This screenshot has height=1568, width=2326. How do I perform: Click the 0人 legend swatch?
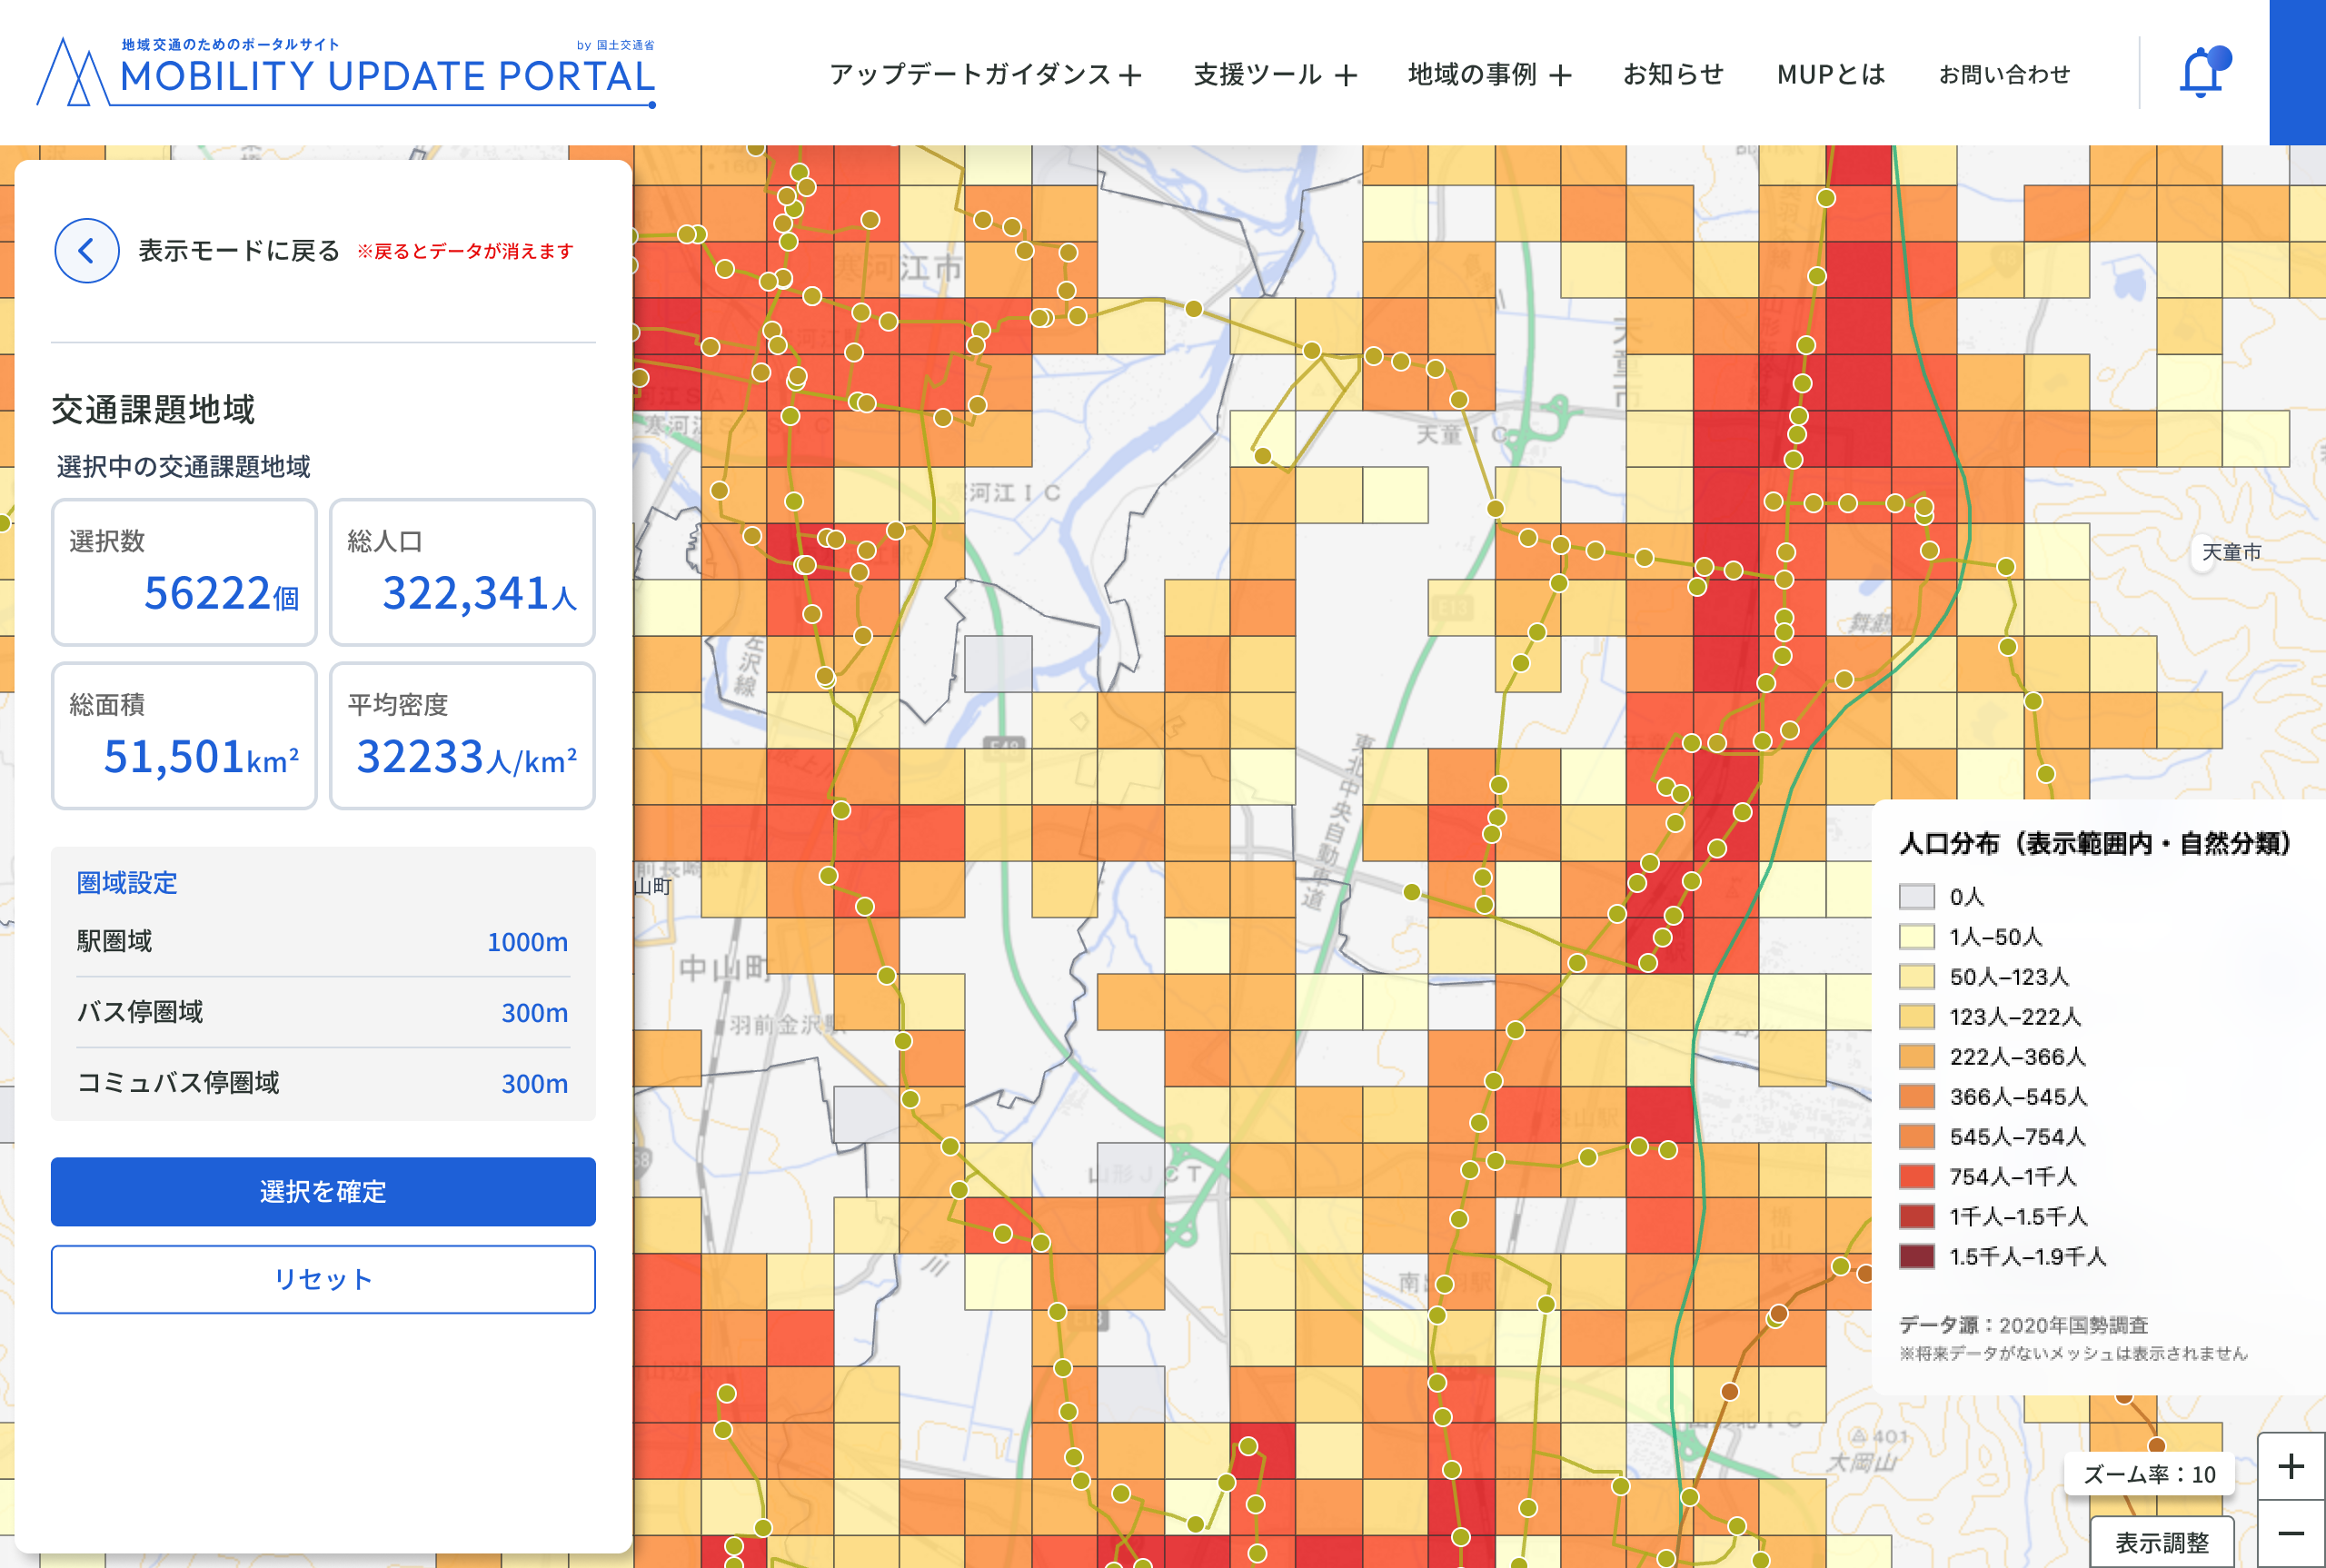point(1916,897)
